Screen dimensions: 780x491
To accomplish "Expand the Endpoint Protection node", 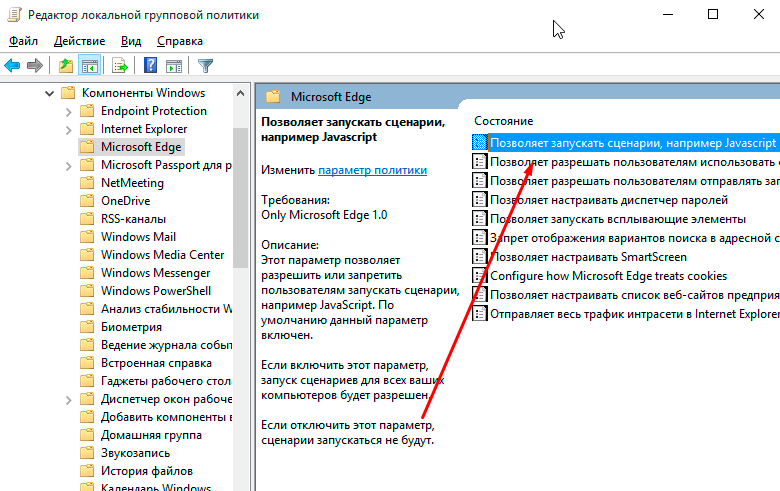I will 69,111.
